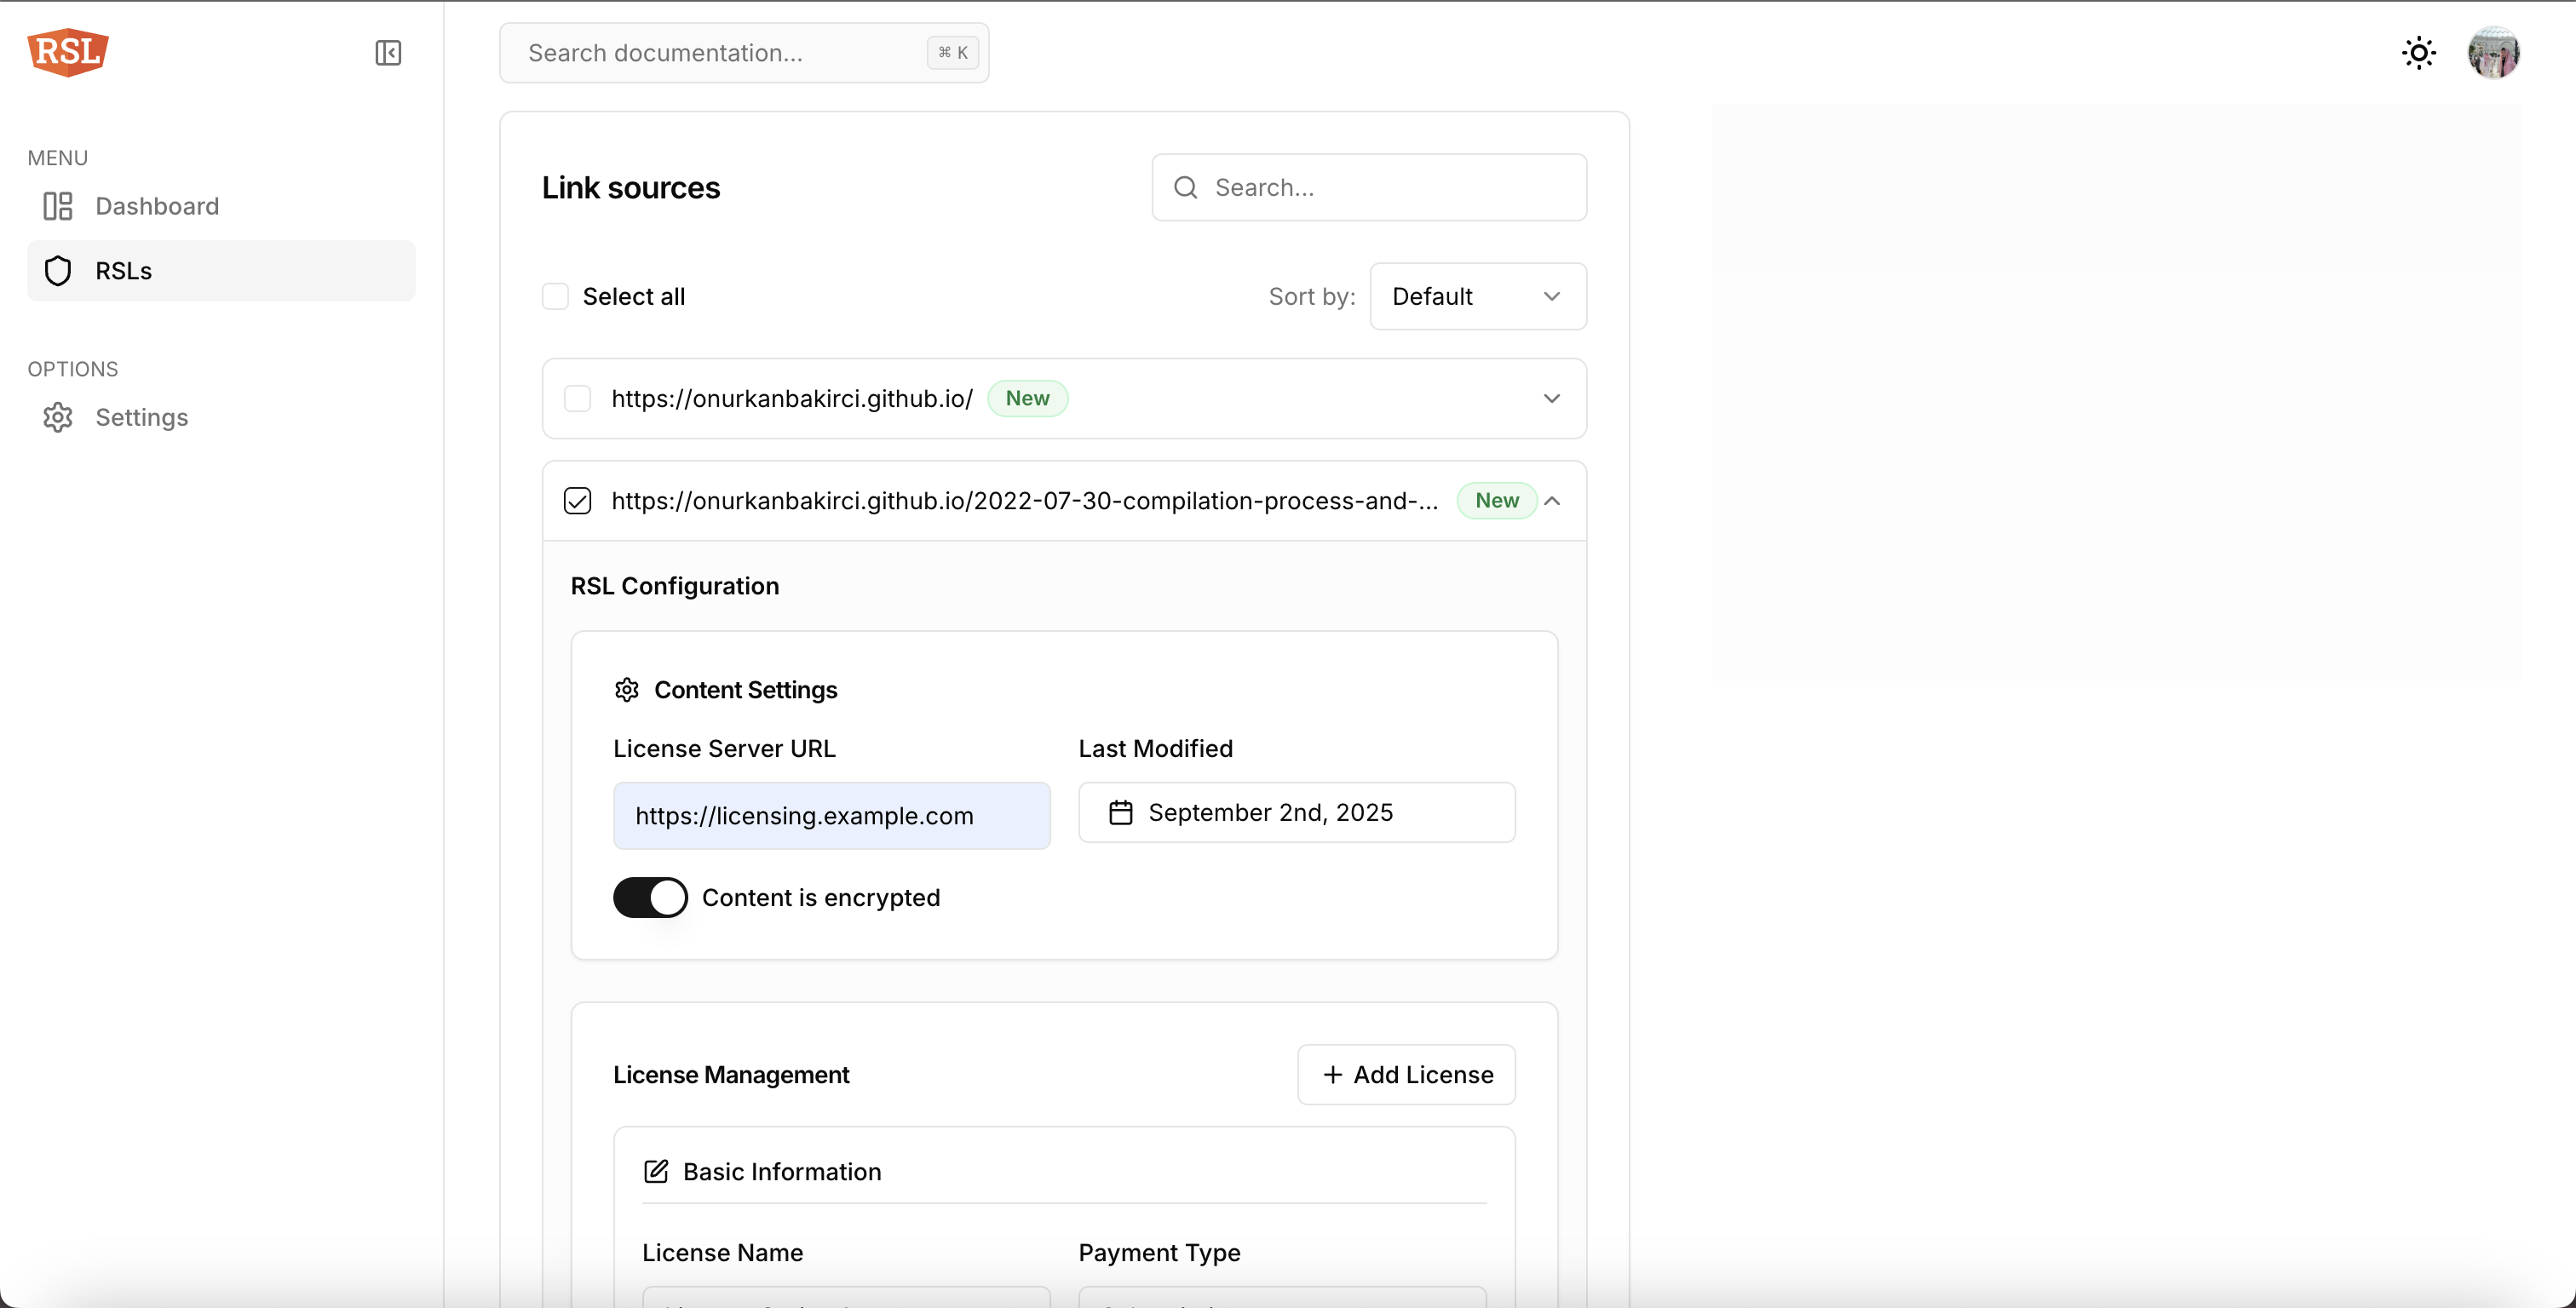Open the Last Modified date picker
This screenshot has height=1308, width=2576.
tap(1297, 813)
